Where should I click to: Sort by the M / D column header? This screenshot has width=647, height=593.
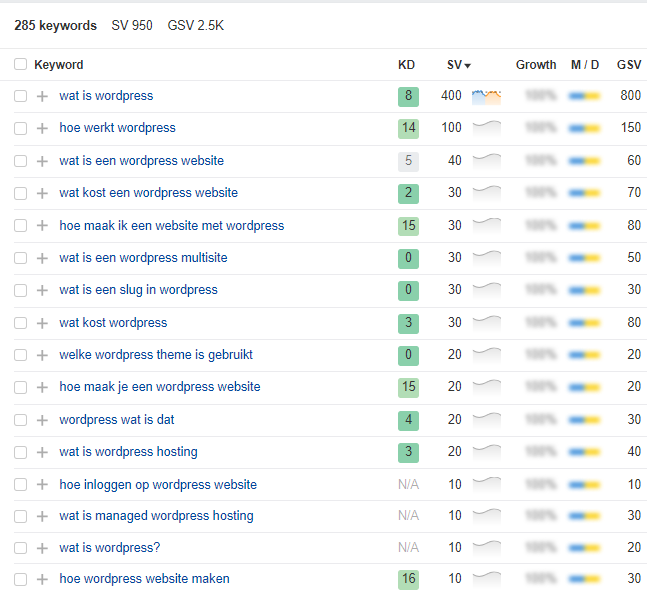[585, 65]
